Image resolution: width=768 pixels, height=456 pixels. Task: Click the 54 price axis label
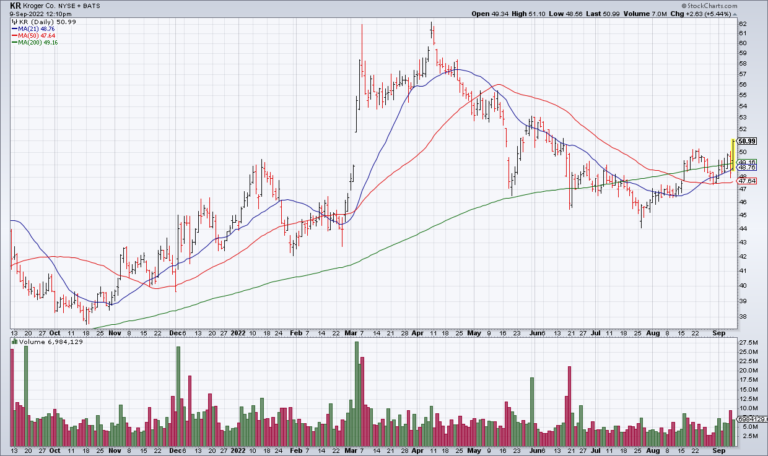click(743, 106)
